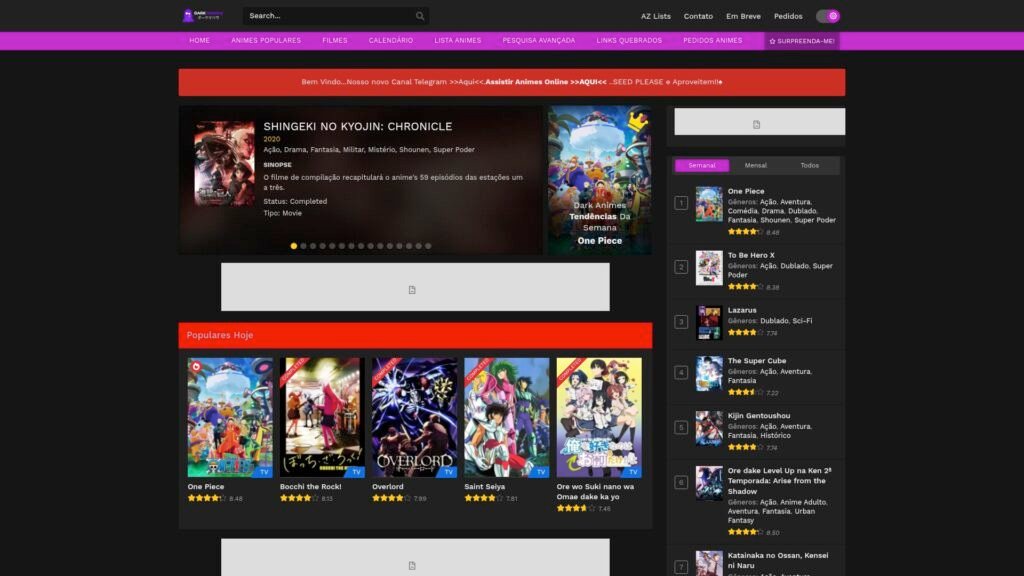Open Bocchi the Rock! poster
1024x576 pixels.
pyautogui.click(x=322, y=417)
